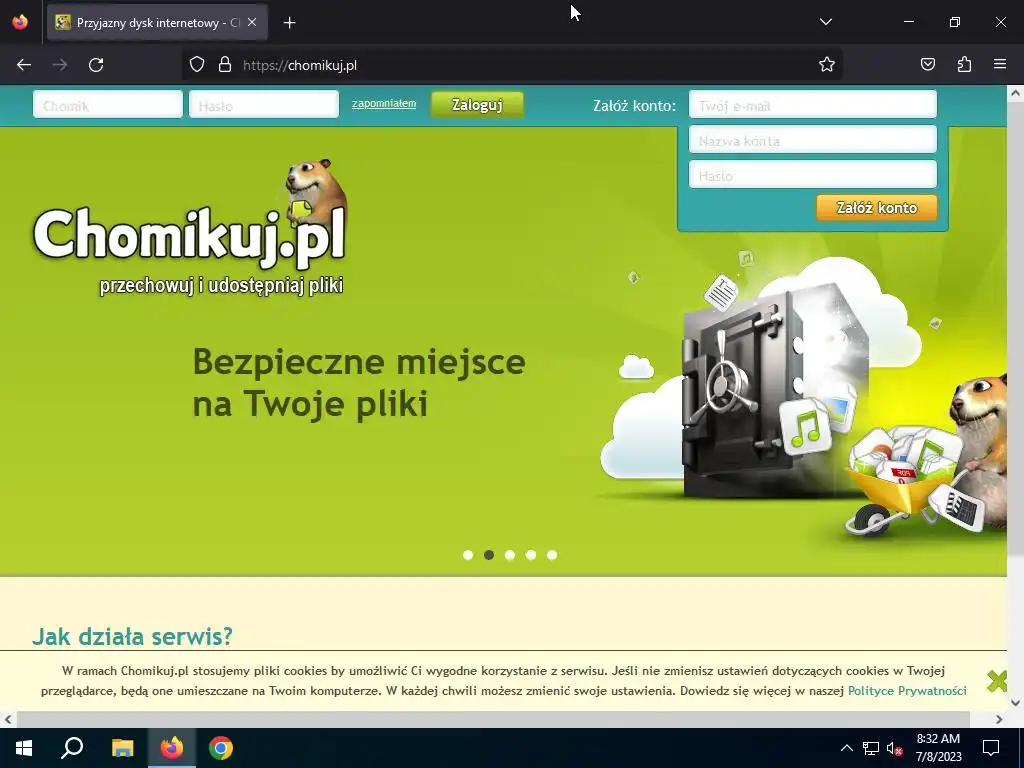Image resolution: width=1024 pixels, height=768 pixels.
Task: Select the first slideshow dot
Action: click(468, 555)
